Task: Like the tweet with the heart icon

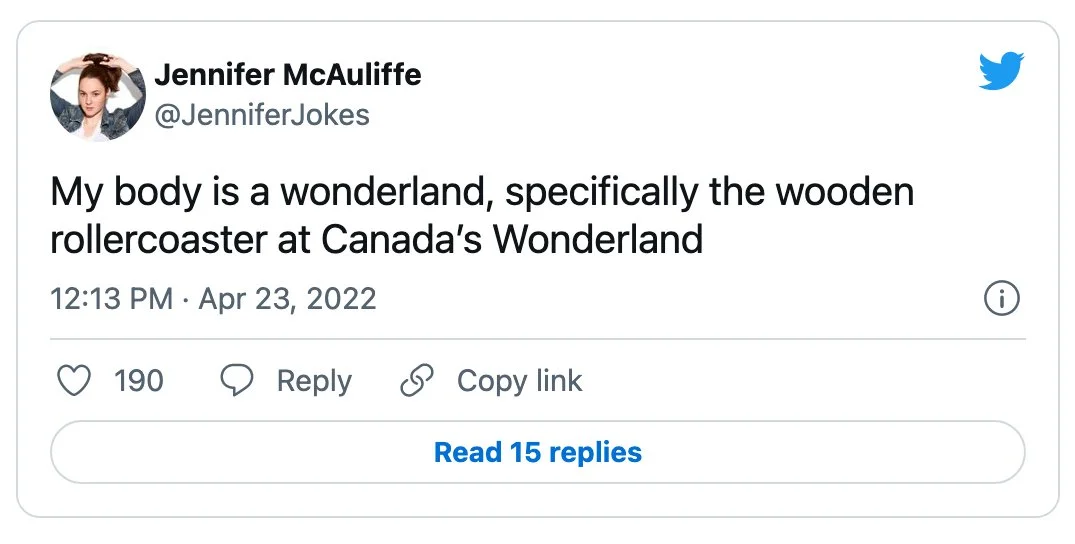Action: tap(74, 381)
